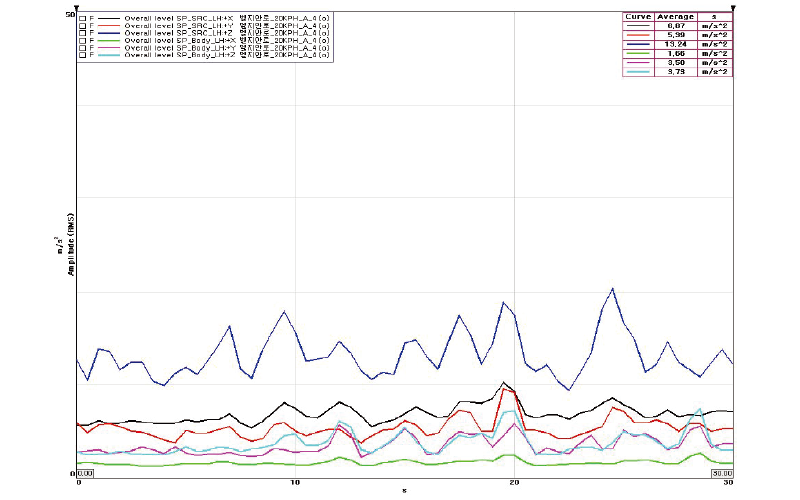This screenshot has height=500, width=800.
Task: Click the Amplitude (RMS) y-axis label
Action: point(70,247)
